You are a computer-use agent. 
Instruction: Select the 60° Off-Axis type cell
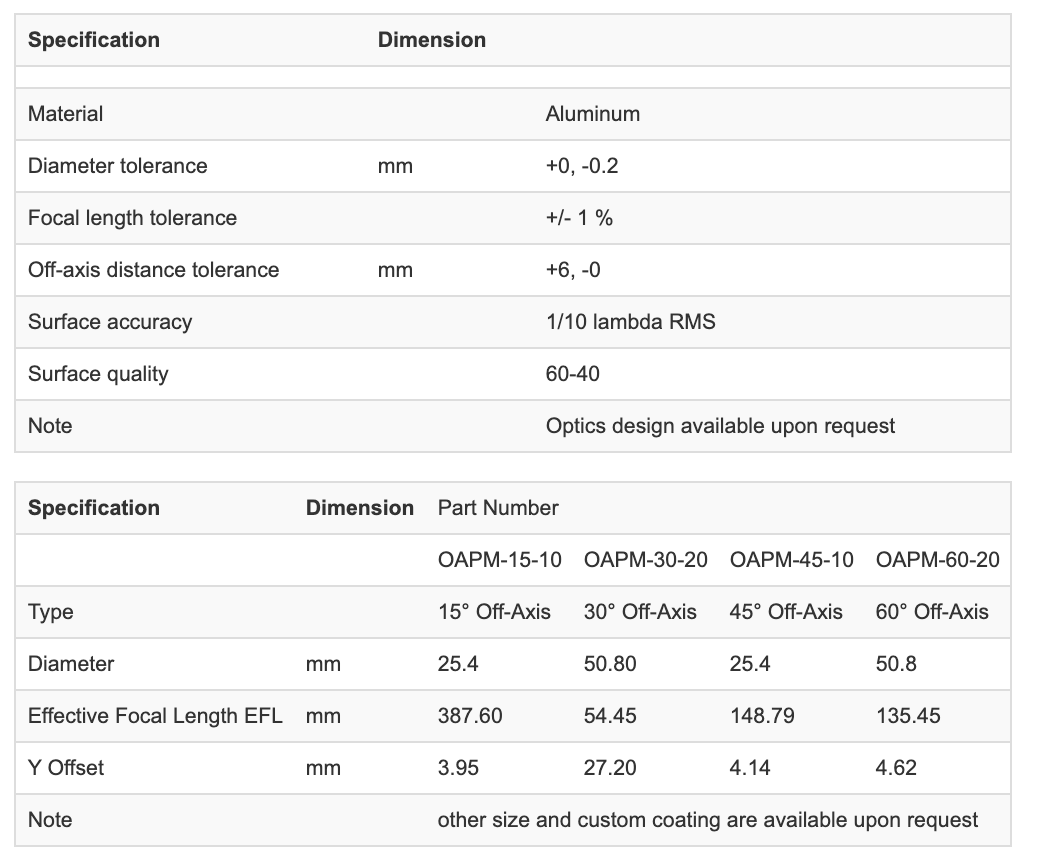click(932, 612)
